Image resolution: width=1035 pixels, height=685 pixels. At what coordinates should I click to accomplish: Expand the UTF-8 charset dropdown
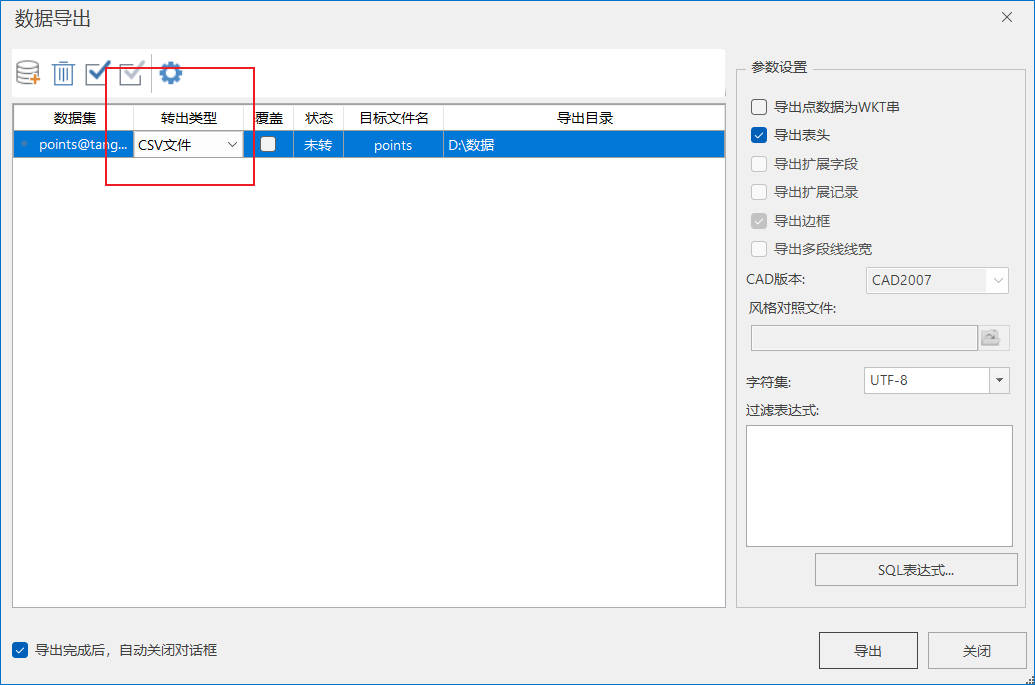pyautogui.click(x=999, y=380)
